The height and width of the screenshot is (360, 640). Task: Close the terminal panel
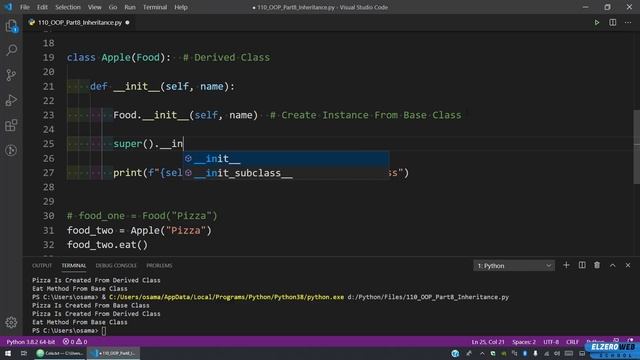click(628, 265)
